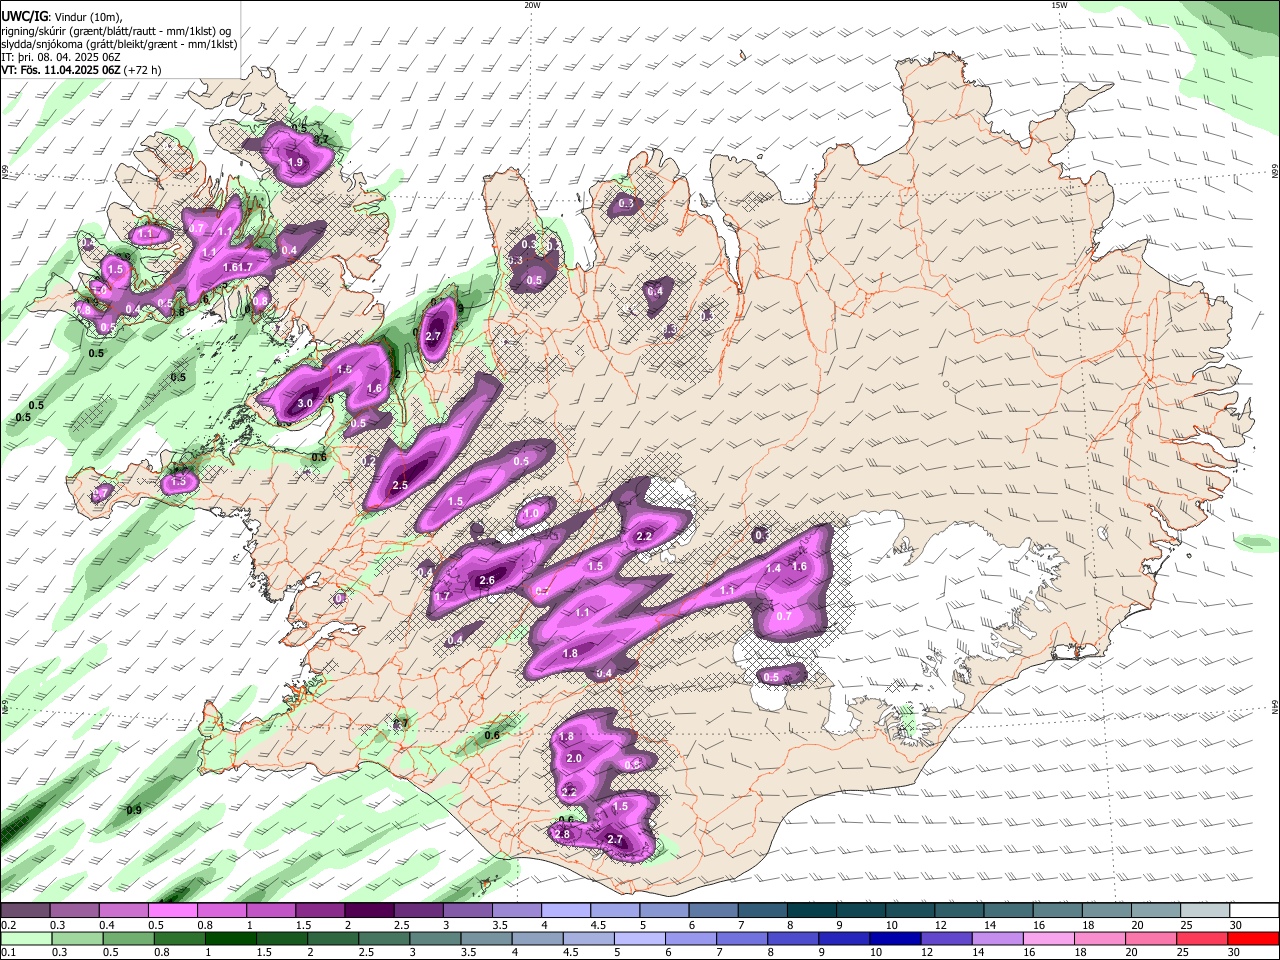Click the bright magenta 0.5 swatch on snow scale
Viewport: 1280px width, 960px height.
pos(172,910)
